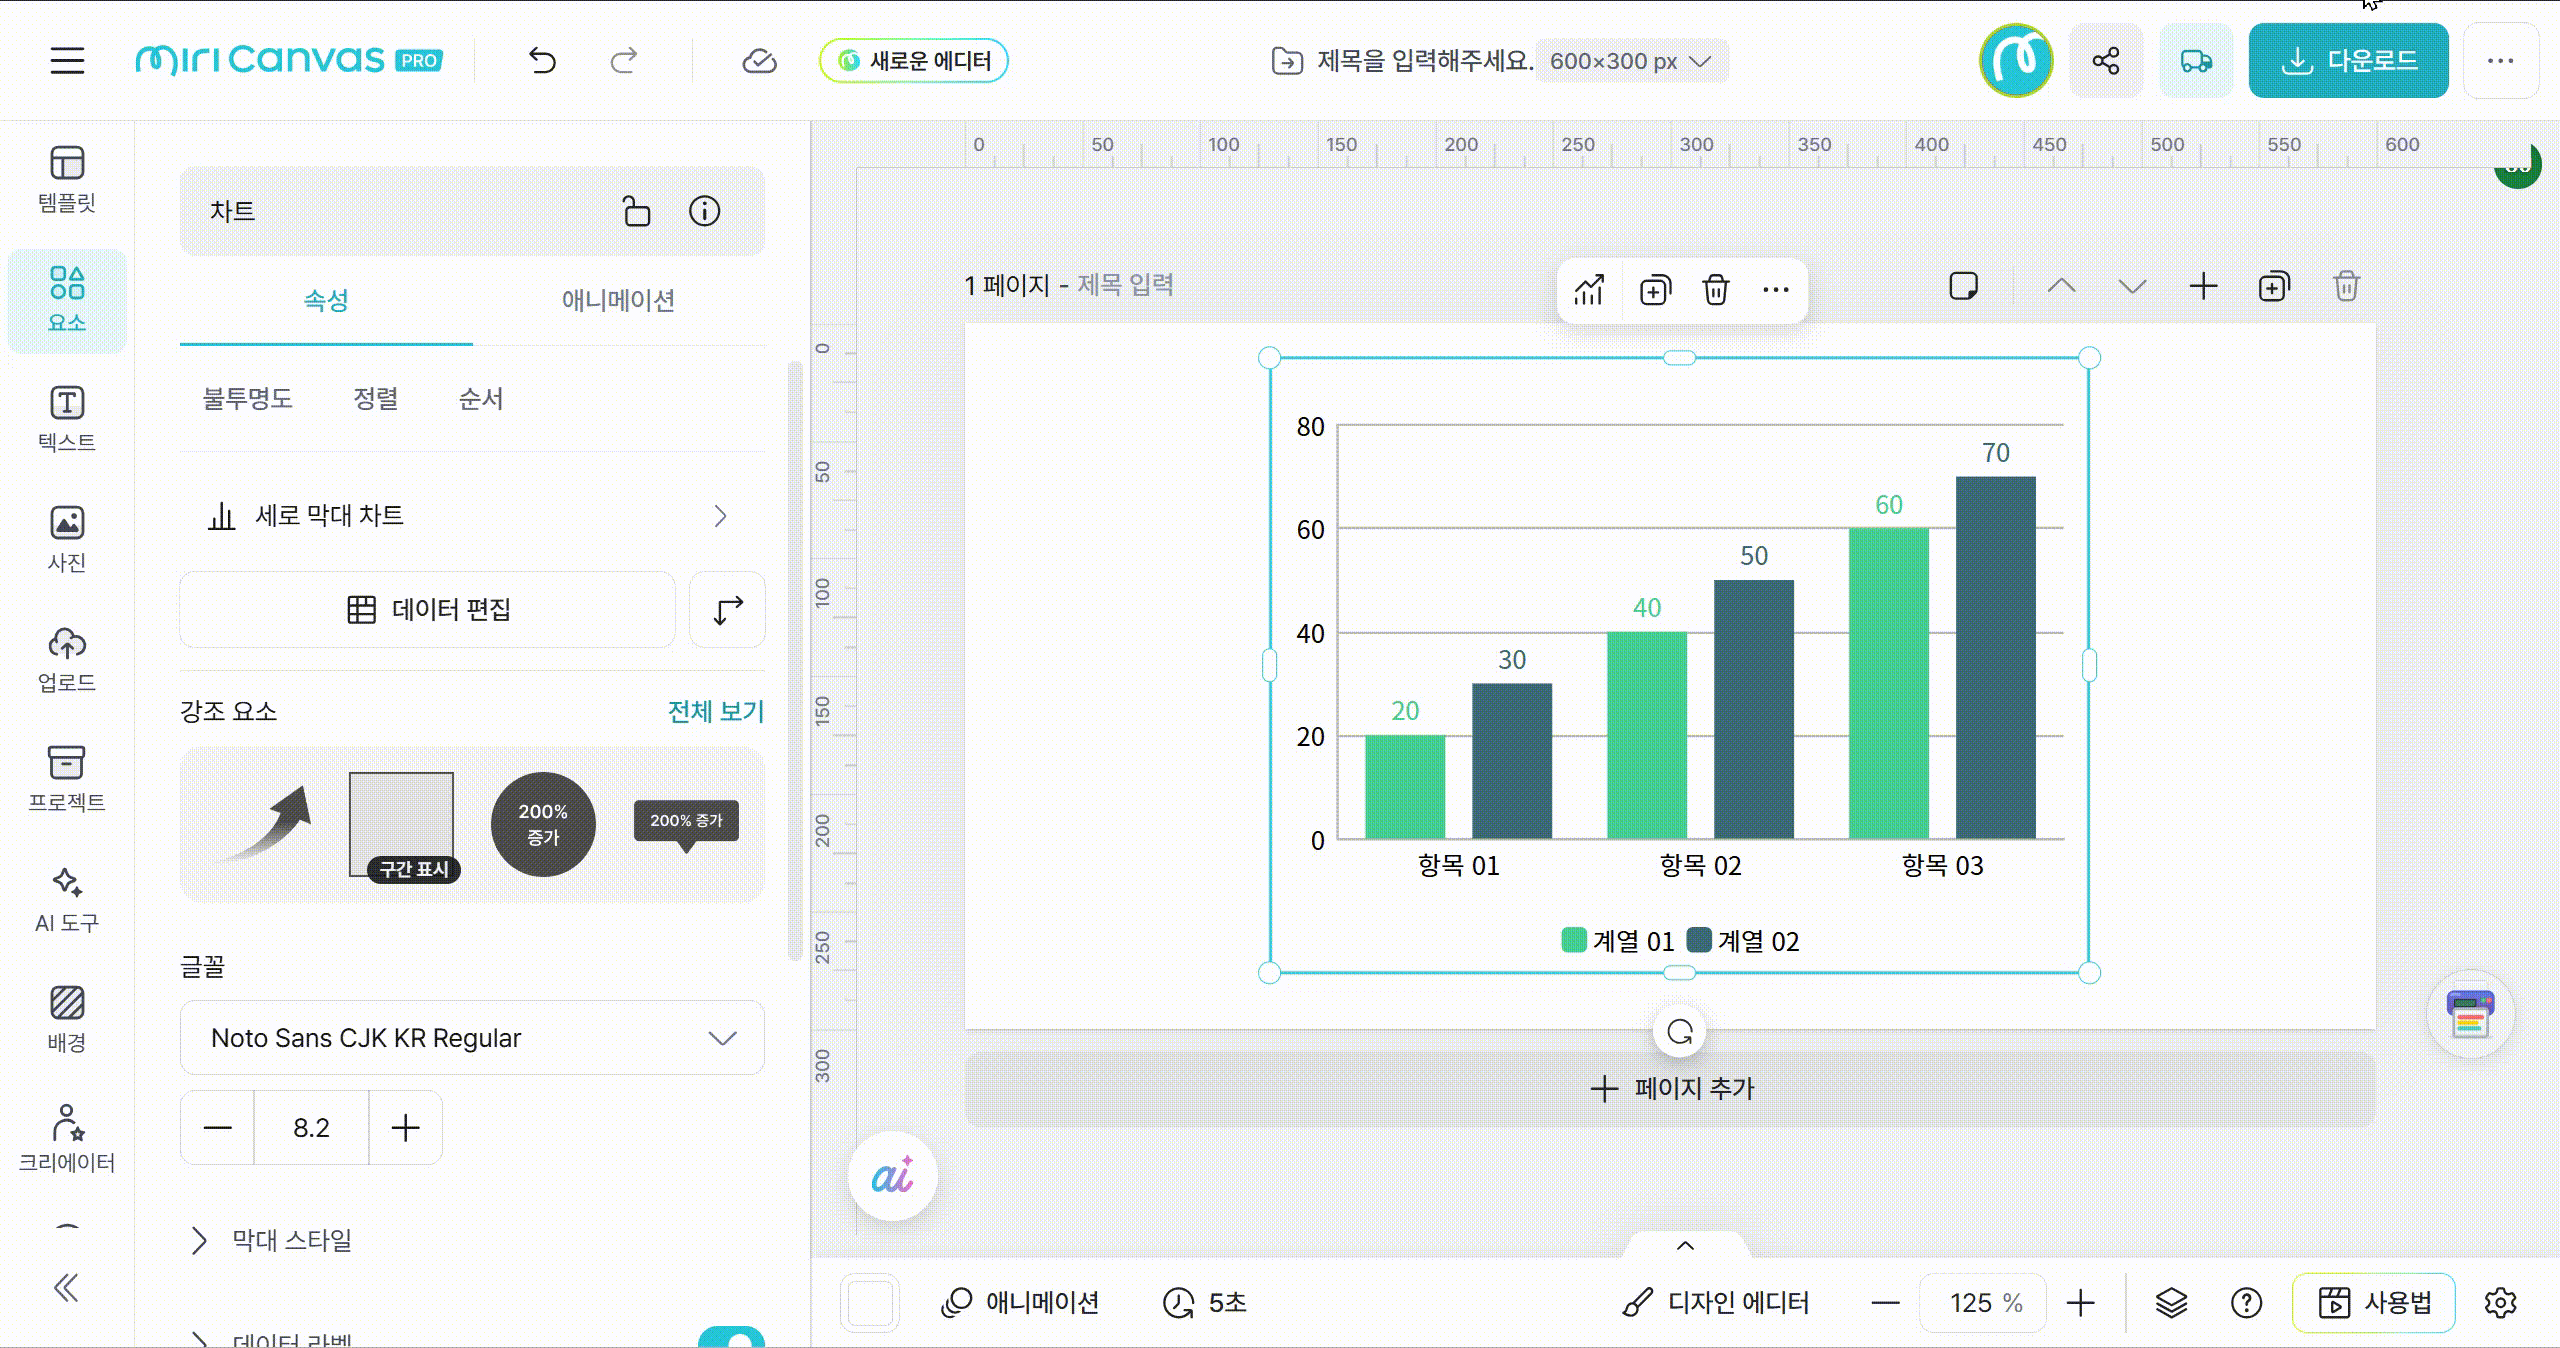Select the 정렬 menu item
The width and height of the screenshot is (2560, 1348).
(x=375, y=399)
